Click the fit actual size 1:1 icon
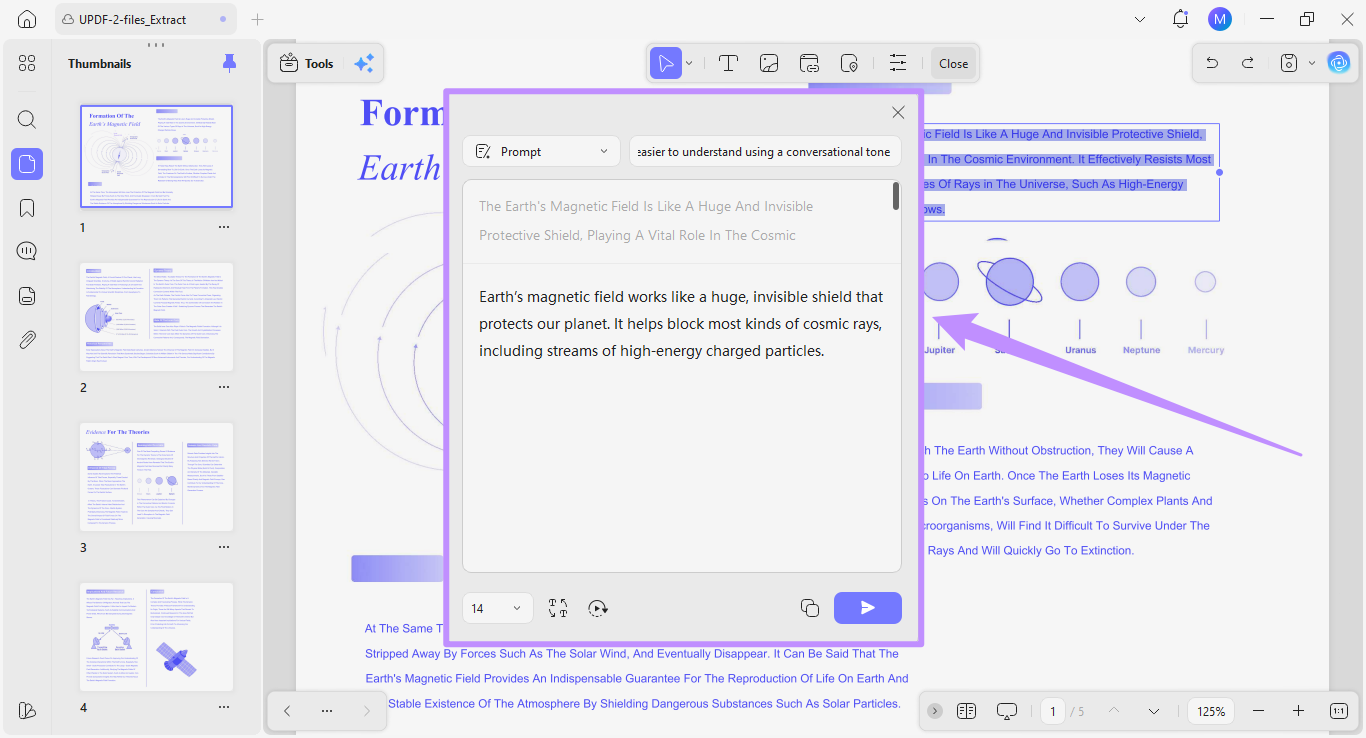 pos(1339,711)
